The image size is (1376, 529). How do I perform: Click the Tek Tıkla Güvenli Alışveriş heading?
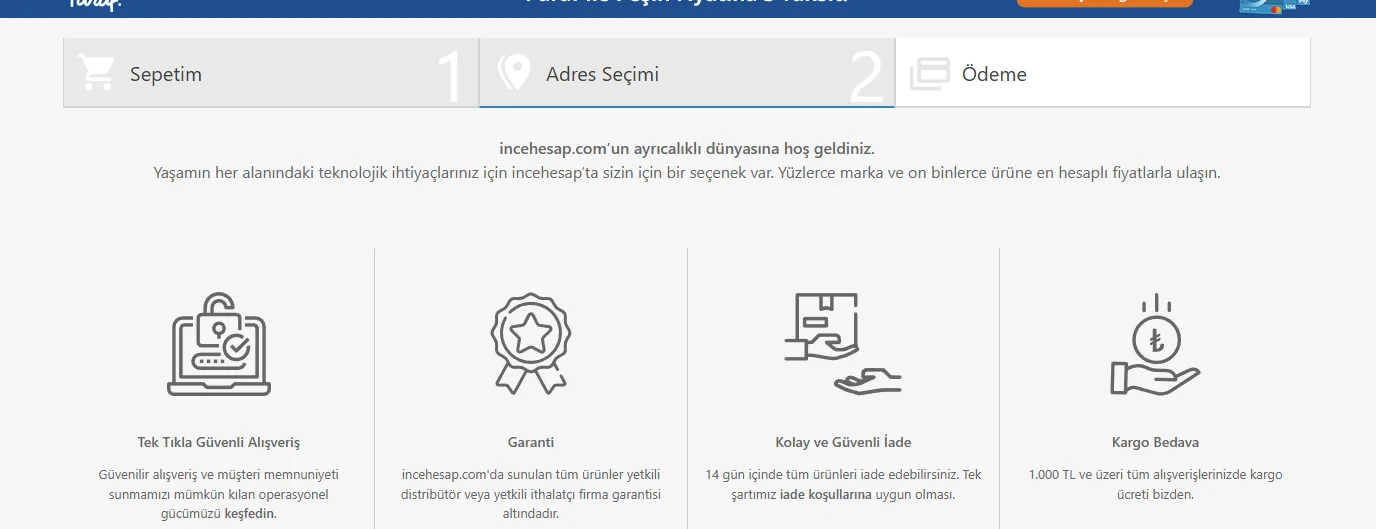point(219,442)
